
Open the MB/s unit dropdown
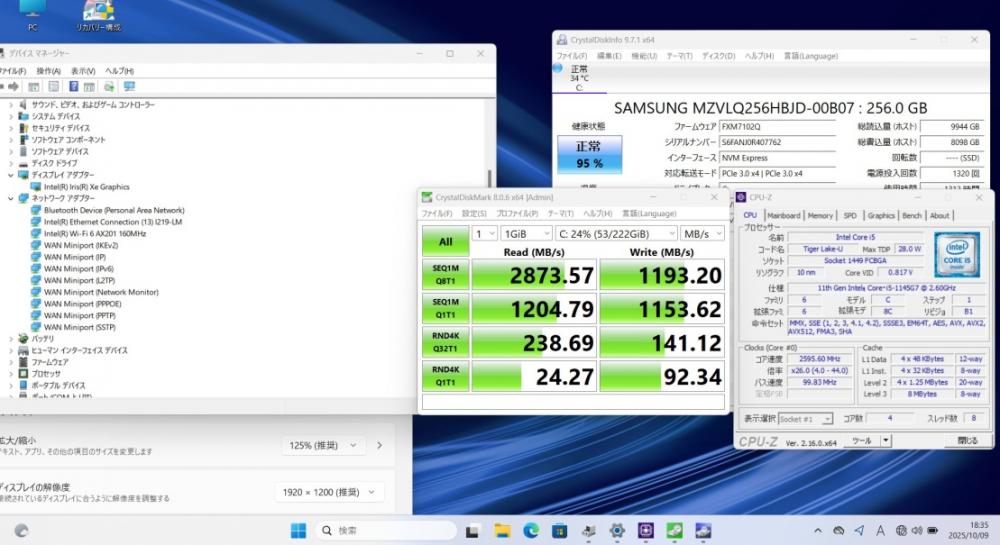pyautogui.click(x=701, y=233)
